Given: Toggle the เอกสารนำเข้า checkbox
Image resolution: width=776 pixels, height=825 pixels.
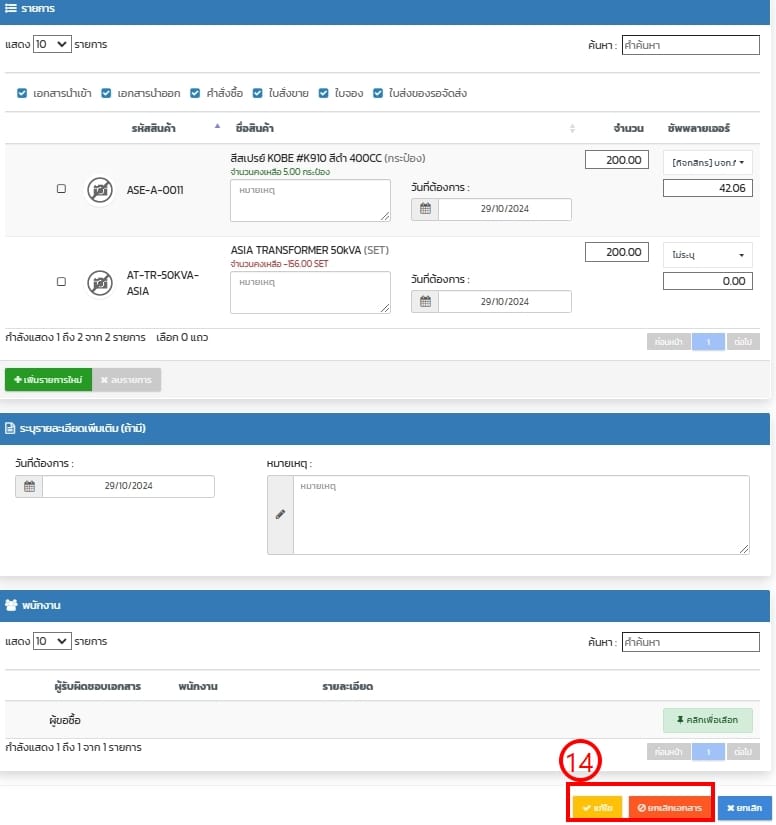Looking at the screenshot, I should pyautogui.click(x=22, y=93).
